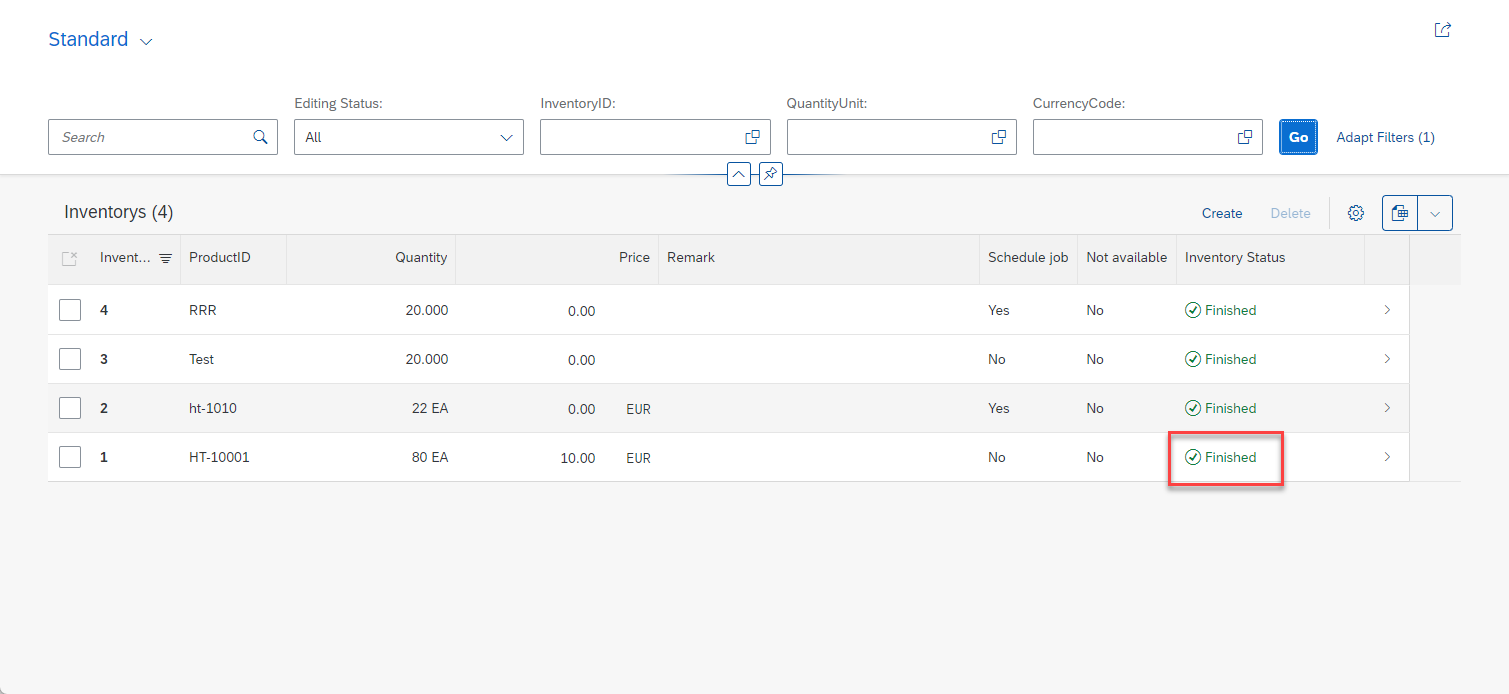Click Schedule job 'Yes' in ht-1010 row

(999, 408)
